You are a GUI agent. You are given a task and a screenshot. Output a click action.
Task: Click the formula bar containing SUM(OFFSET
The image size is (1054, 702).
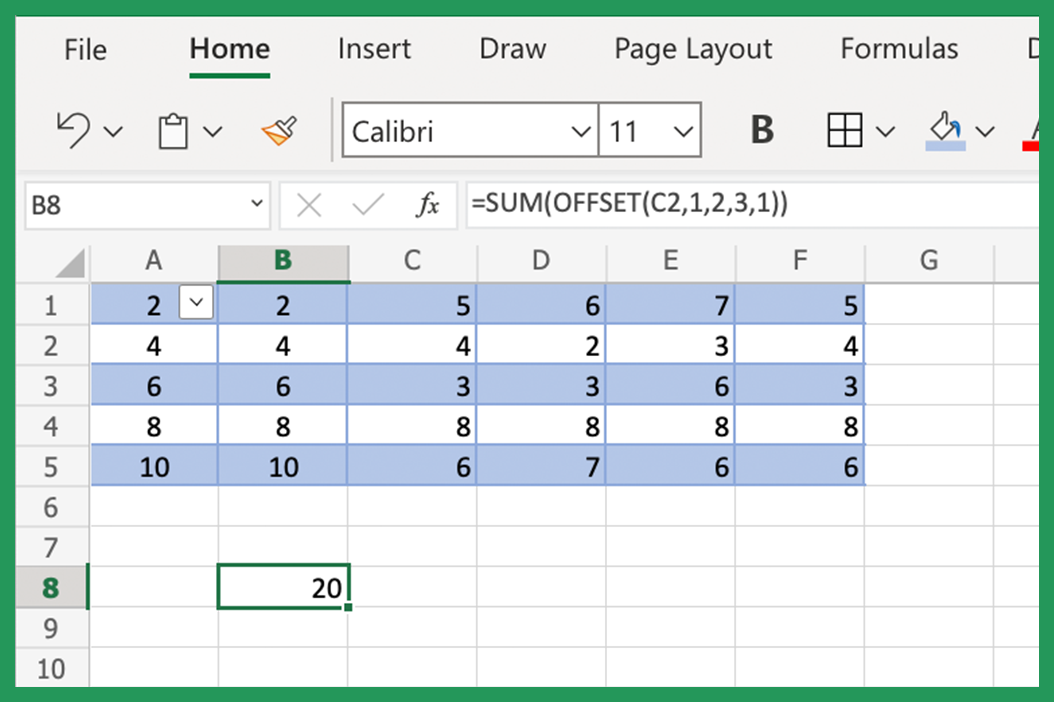point(752,204)
